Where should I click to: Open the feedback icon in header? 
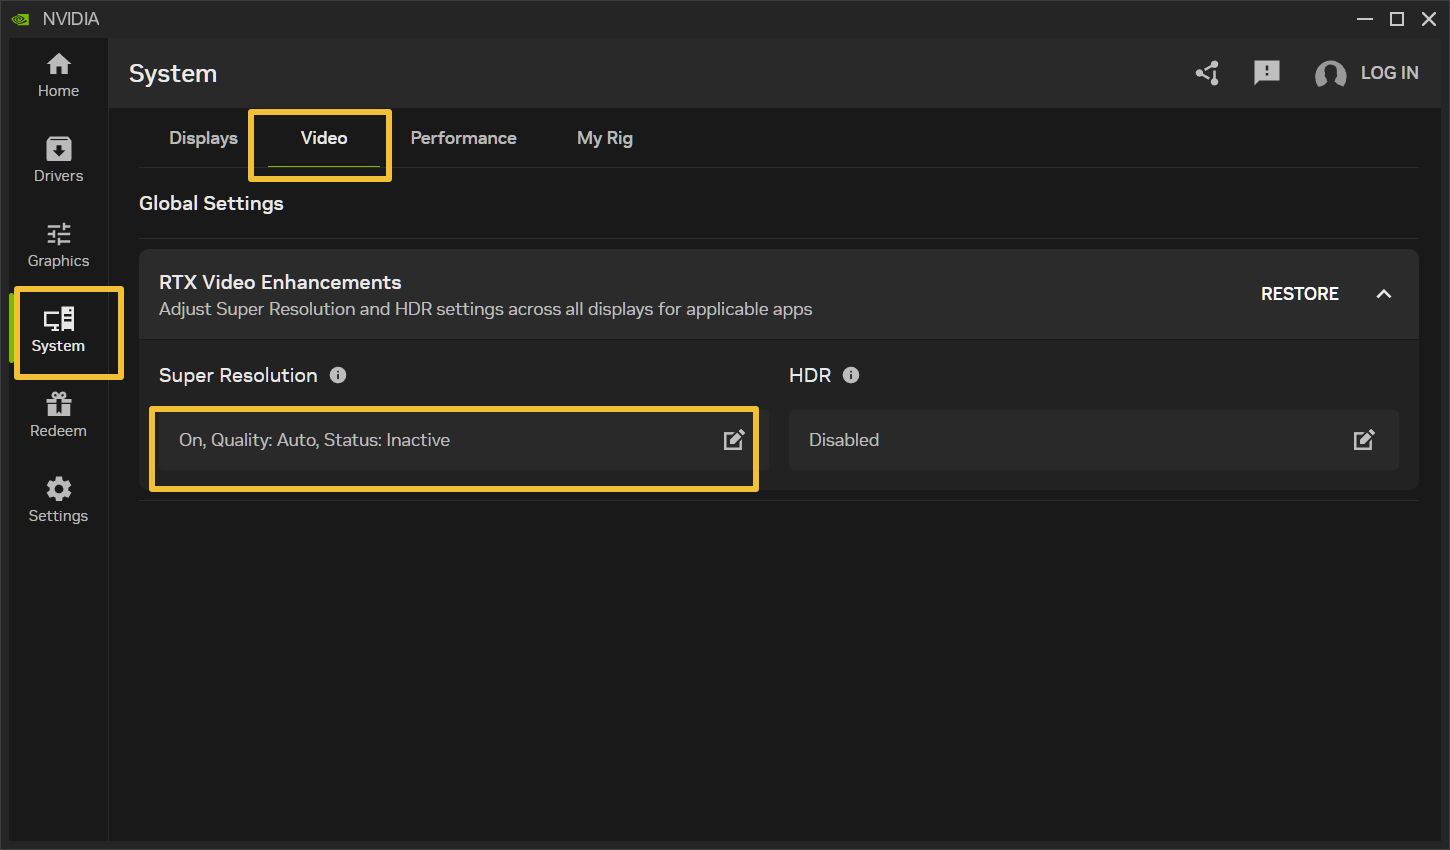pos(1267,73)
